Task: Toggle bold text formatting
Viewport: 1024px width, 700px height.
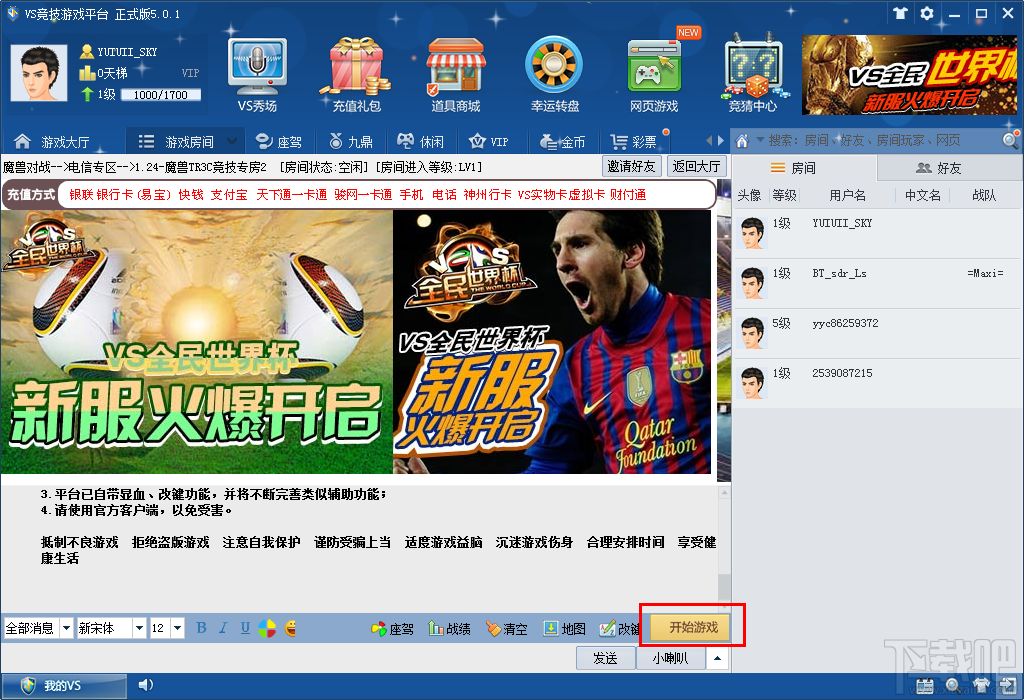Action: 201,628
